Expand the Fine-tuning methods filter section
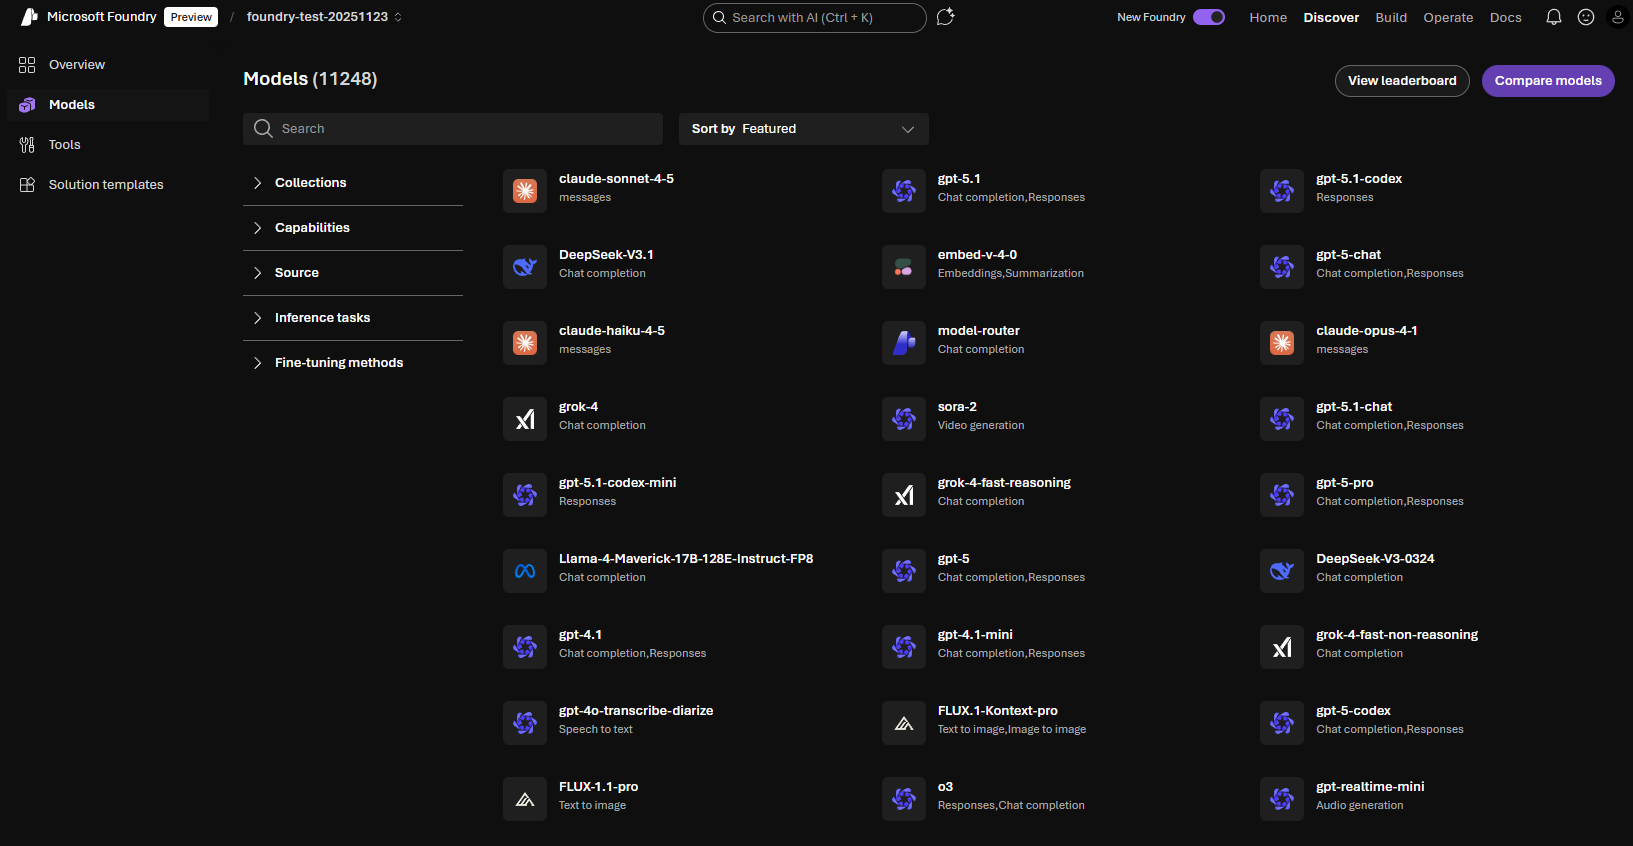The width and height of the screenshot is (1633, 846). pyautogui.click(x=353, y=363)
